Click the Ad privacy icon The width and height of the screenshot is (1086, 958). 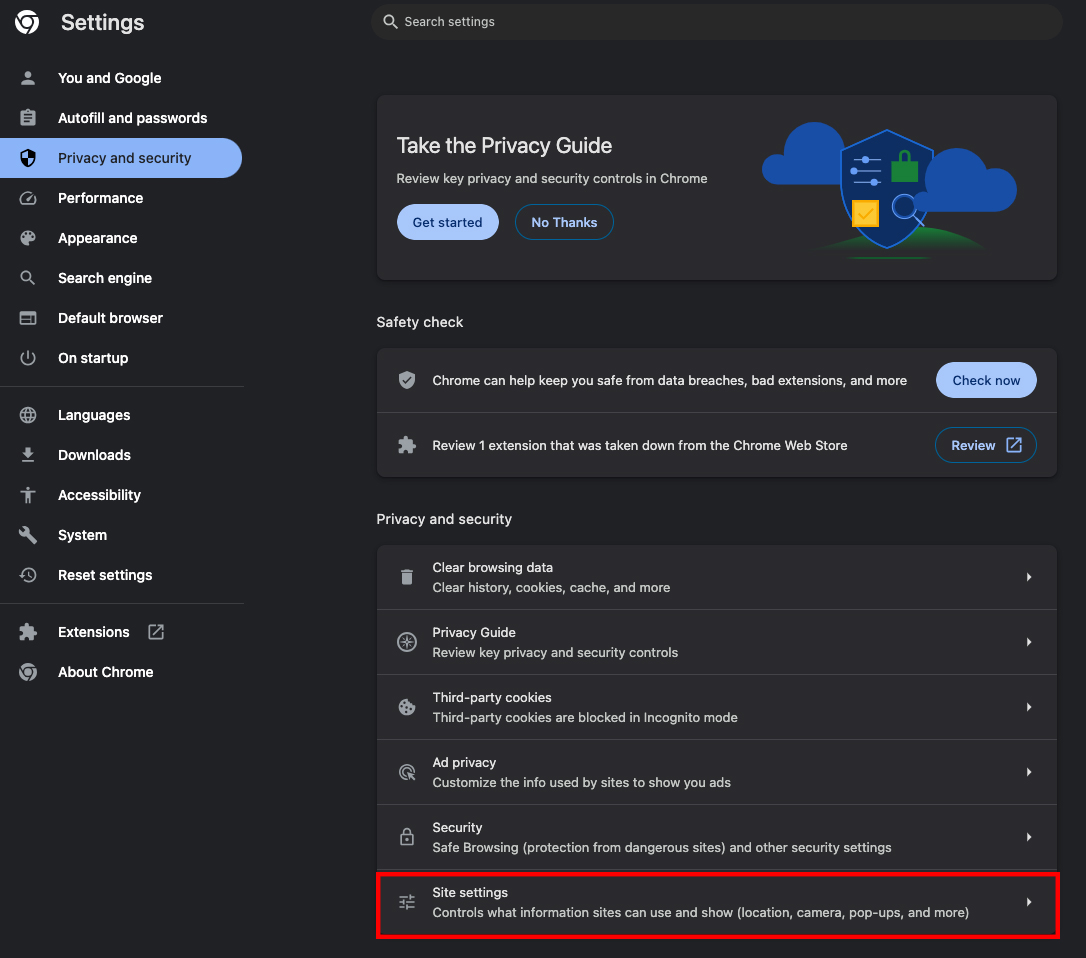407,772
